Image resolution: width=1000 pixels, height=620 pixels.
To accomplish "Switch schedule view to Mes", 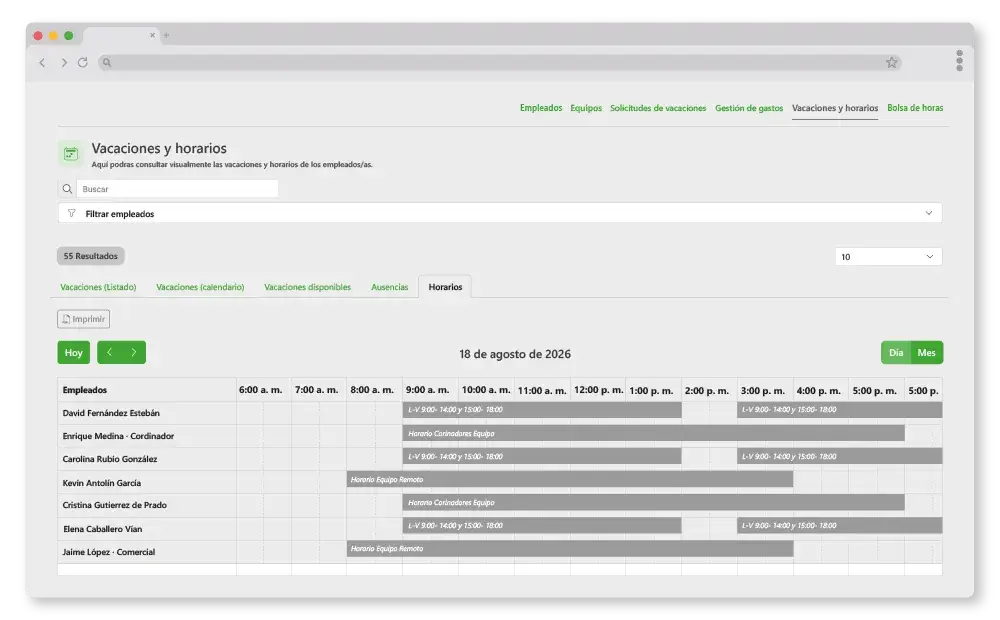I will 927,353.
